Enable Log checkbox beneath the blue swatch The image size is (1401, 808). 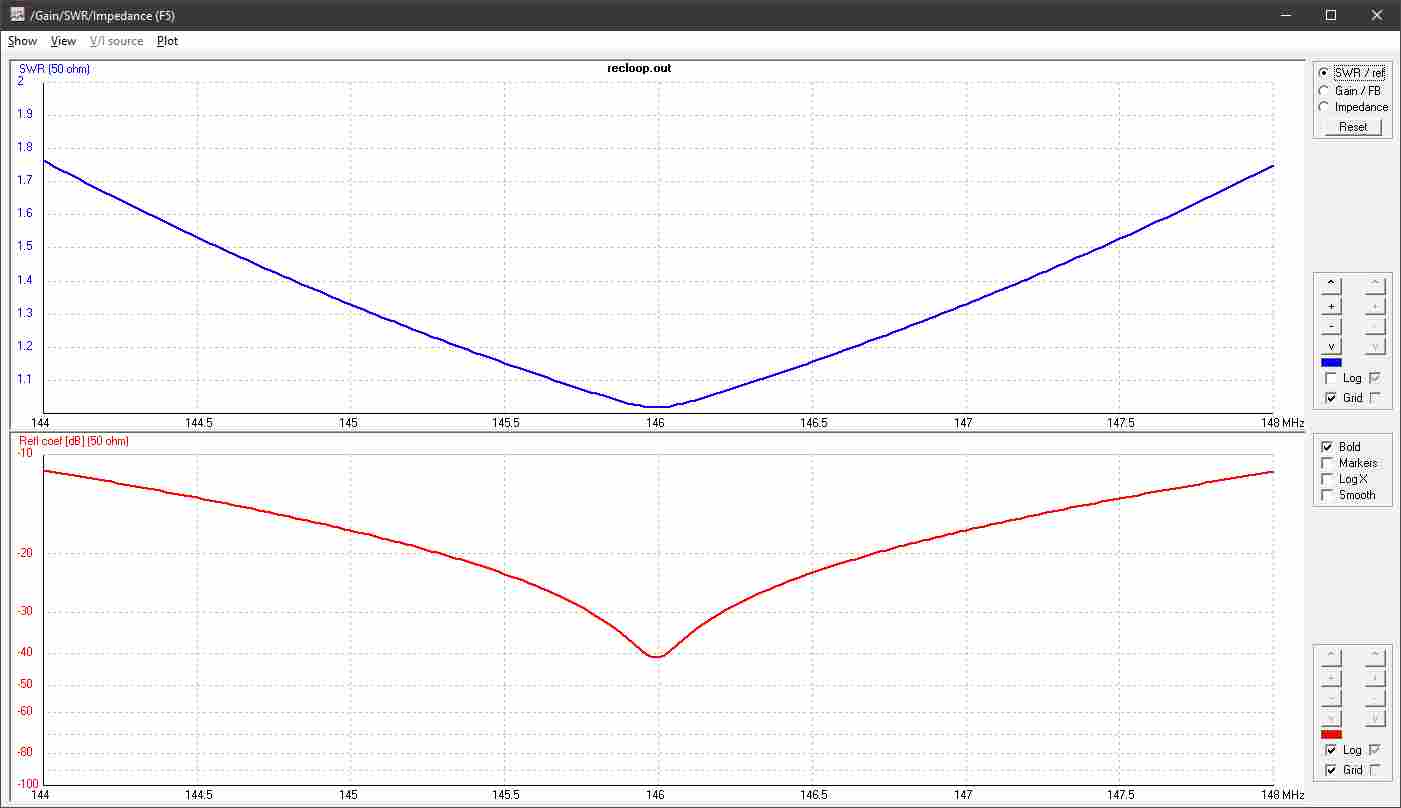point(1331,378)
